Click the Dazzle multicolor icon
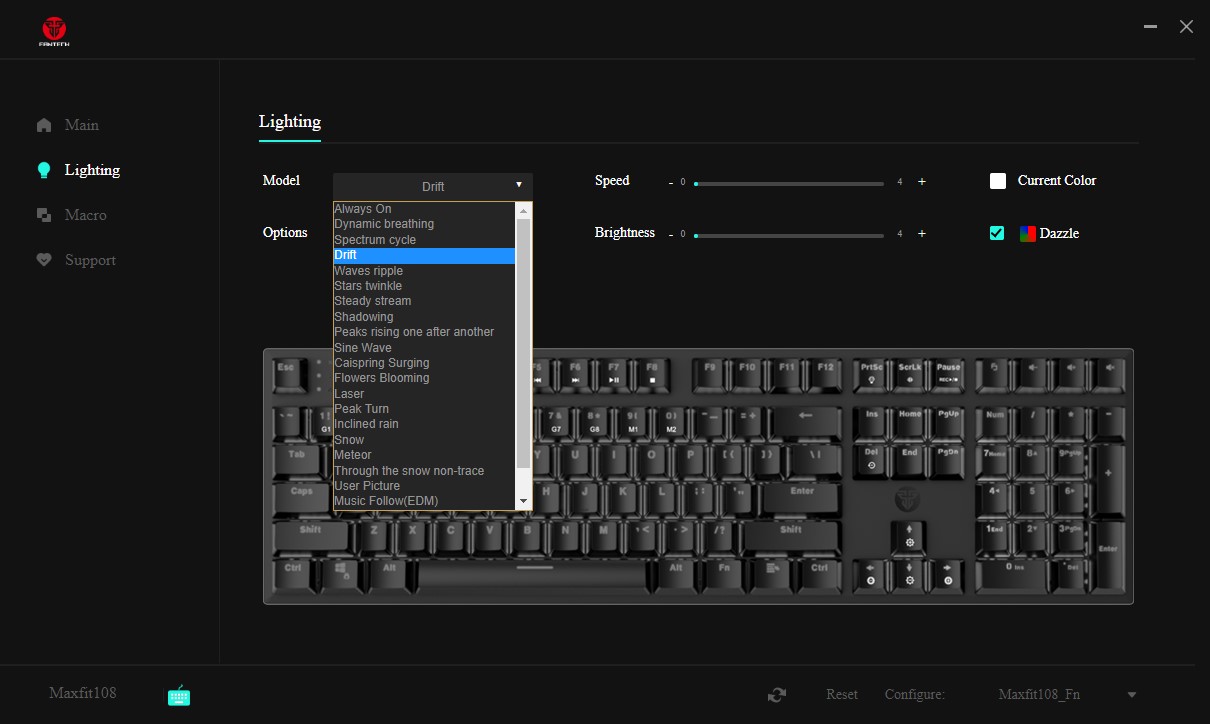 1027,234
